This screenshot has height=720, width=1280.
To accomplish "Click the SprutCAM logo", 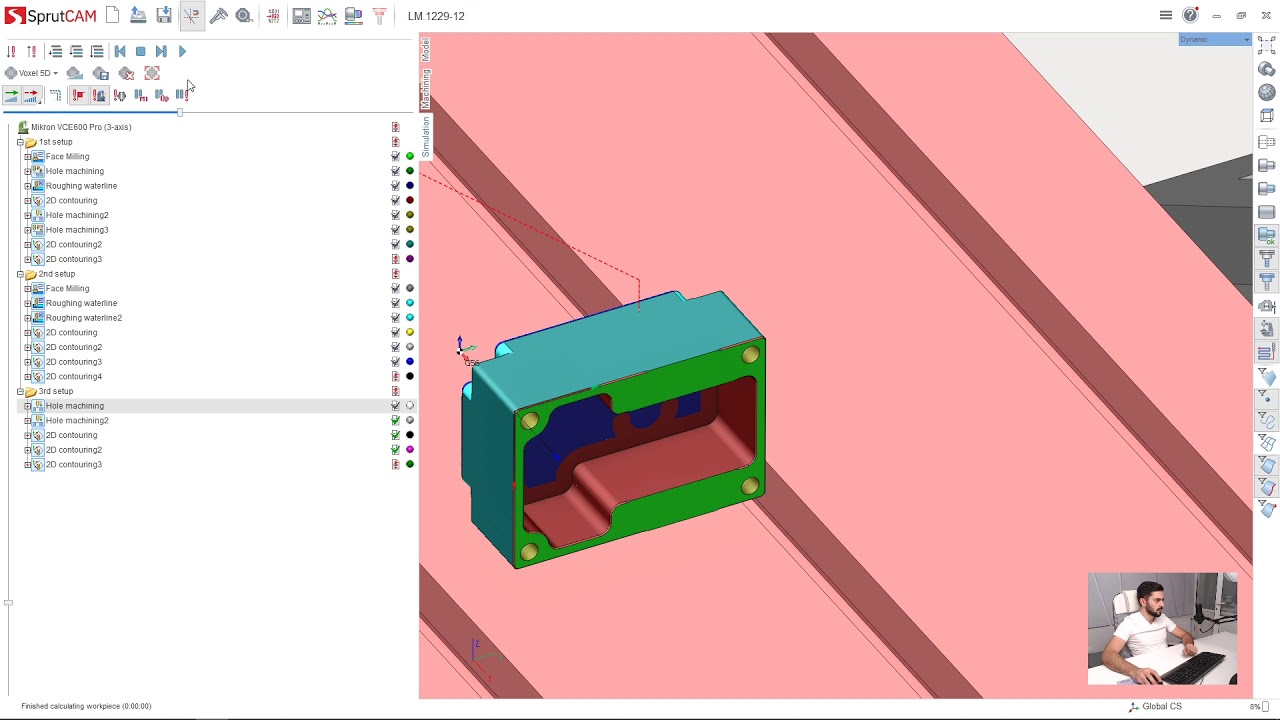I will pos(50,16).
